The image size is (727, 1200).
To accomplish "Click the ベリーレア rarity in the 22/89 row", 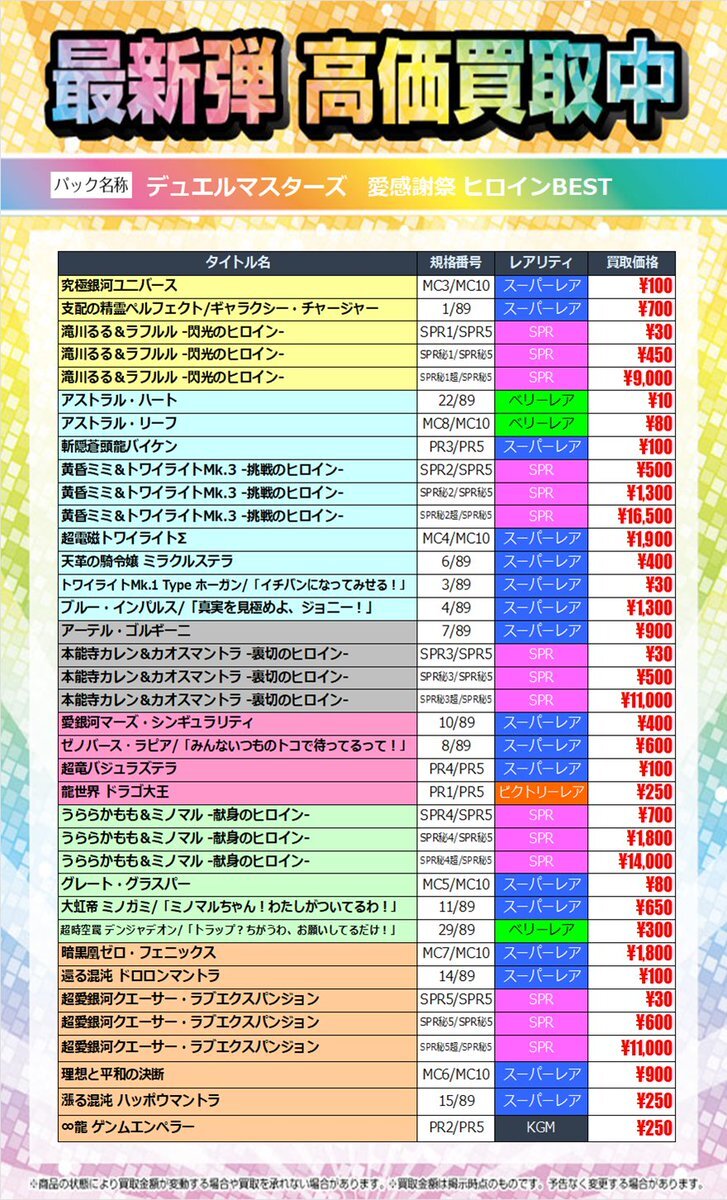I will tap(540, 401).
